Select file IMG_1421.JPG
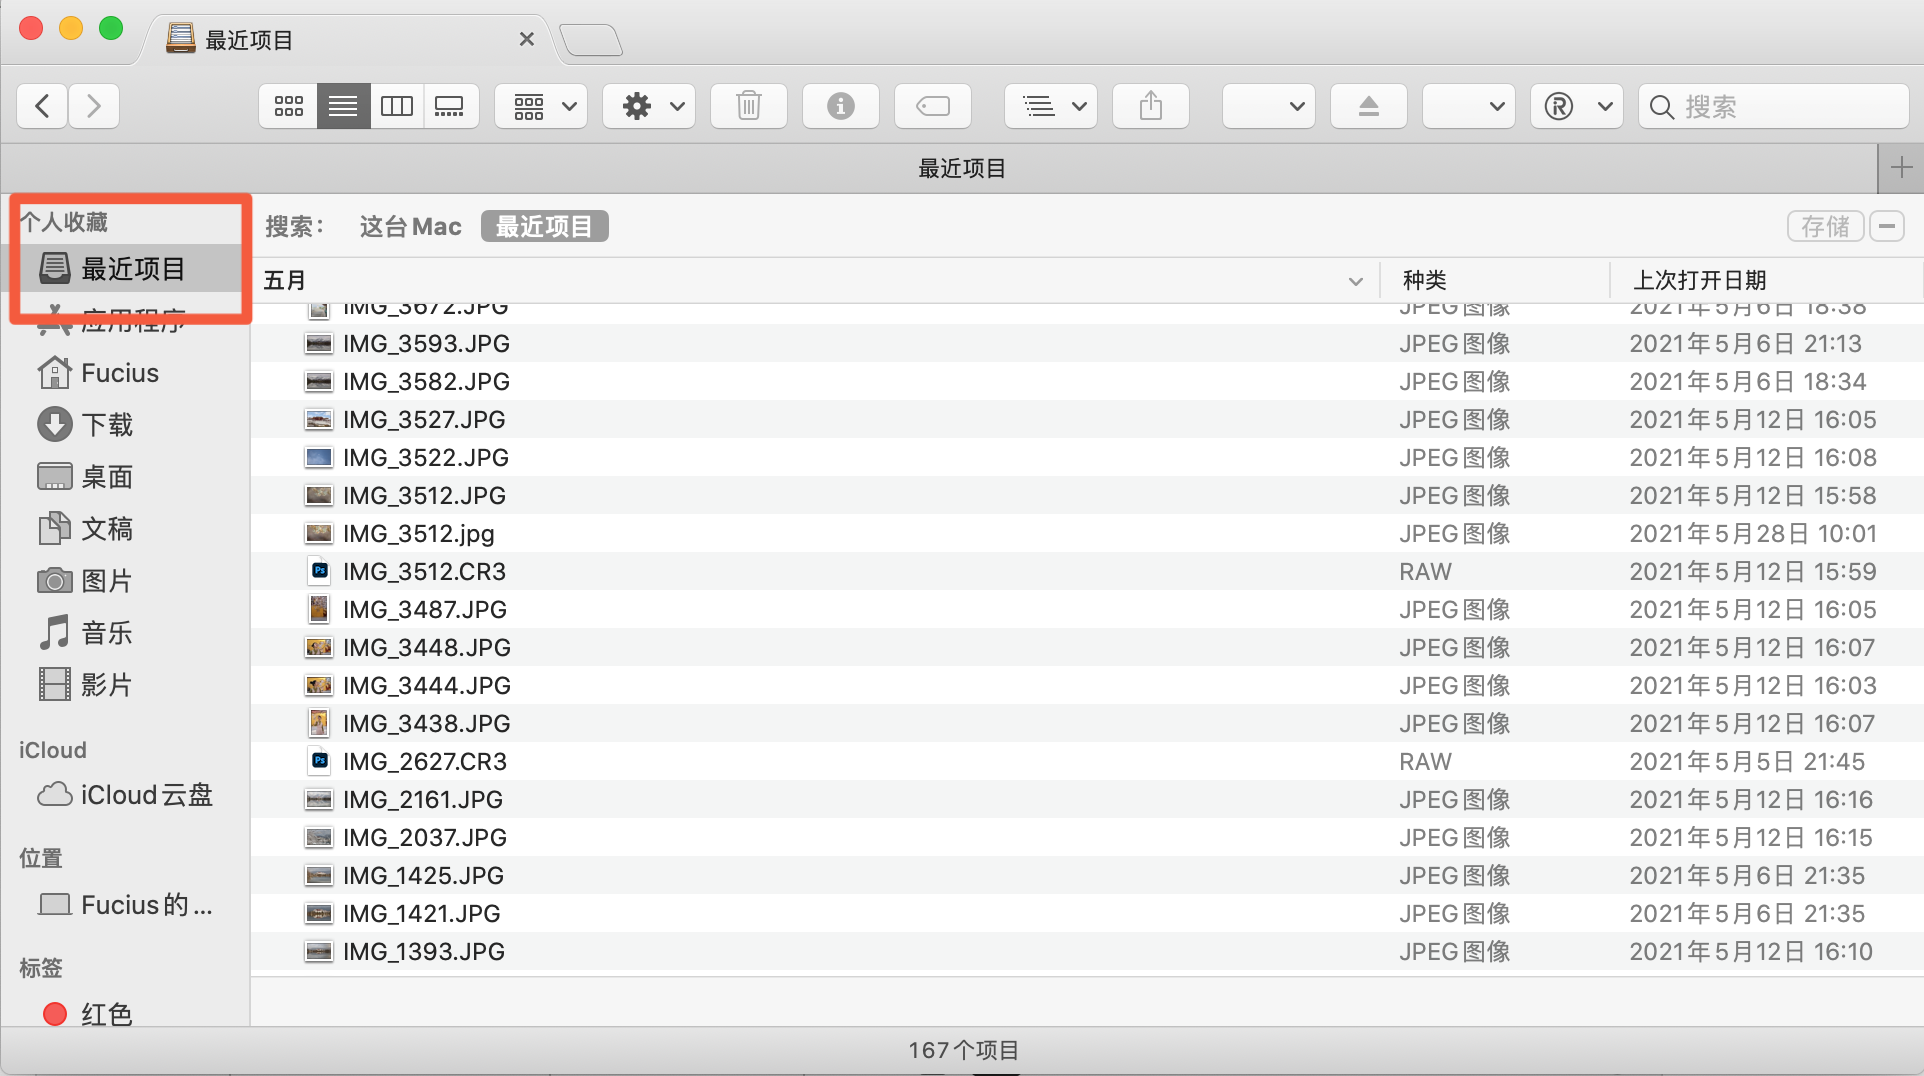This screenshot has width=1924, height=1076. coord(1087,914)
